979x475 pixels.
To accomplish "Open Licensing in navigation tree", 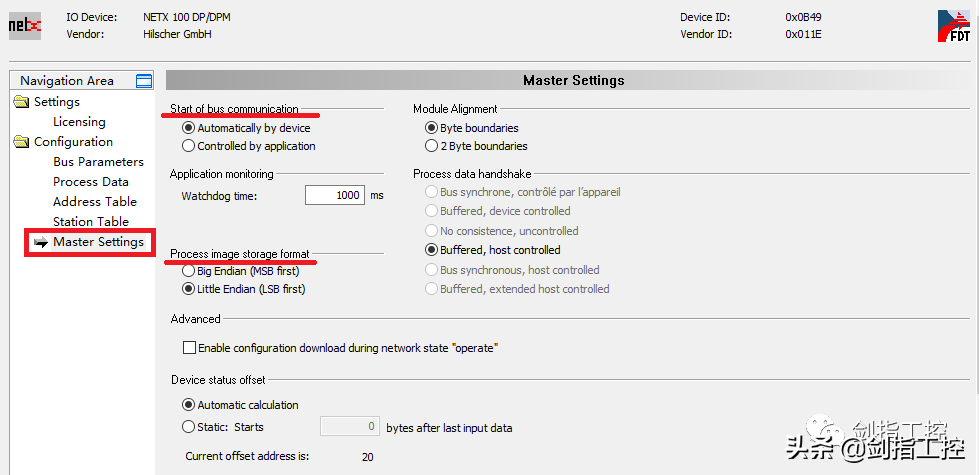I will click(79, 122).
